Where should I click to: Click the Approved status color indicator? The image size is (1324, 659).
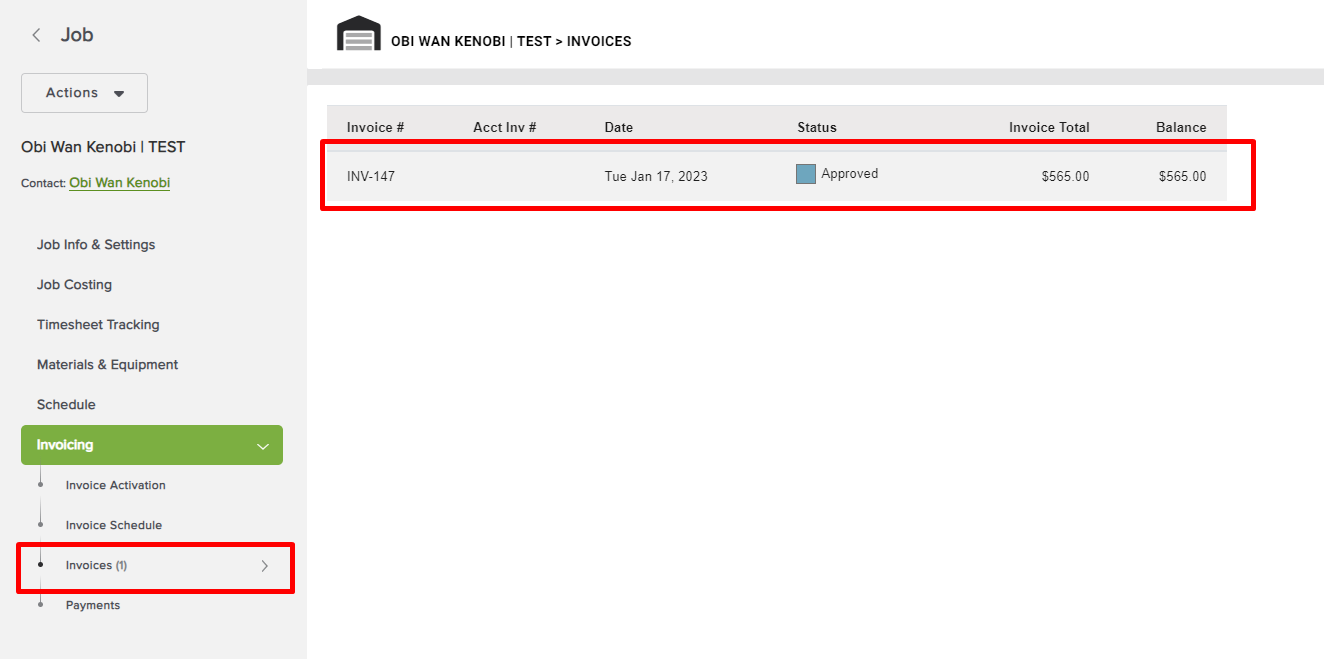805,173
